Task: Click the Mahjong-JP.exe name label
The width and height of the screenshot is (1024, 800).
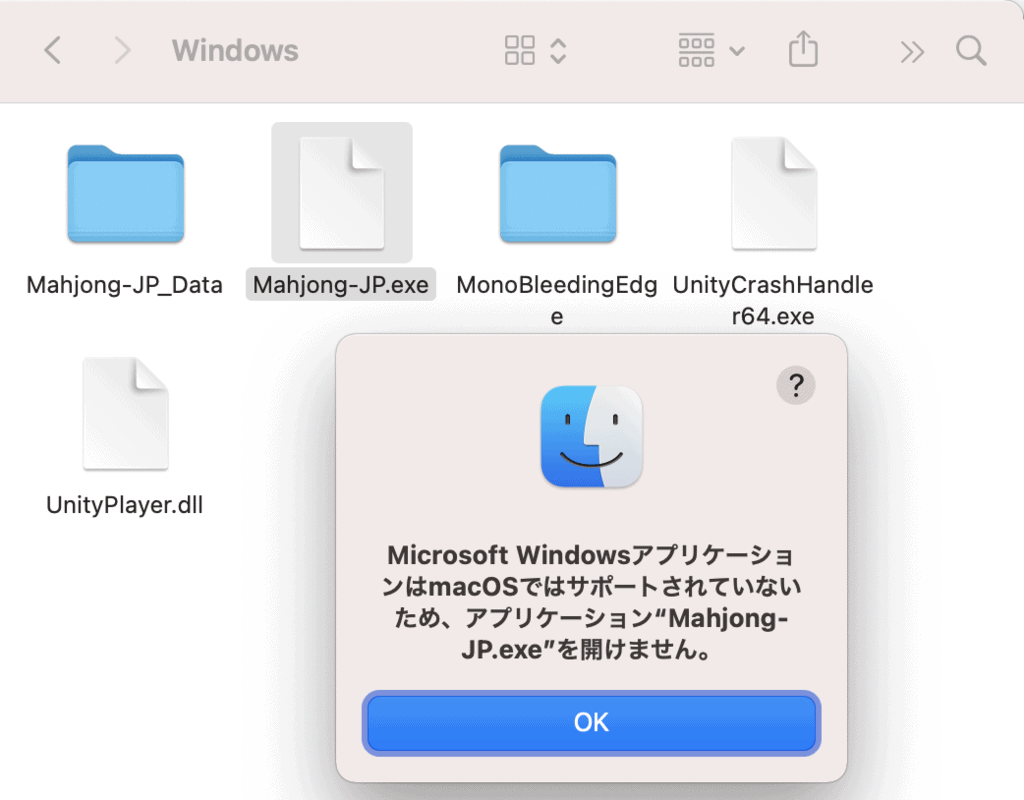Action: (x=341, y=285)
